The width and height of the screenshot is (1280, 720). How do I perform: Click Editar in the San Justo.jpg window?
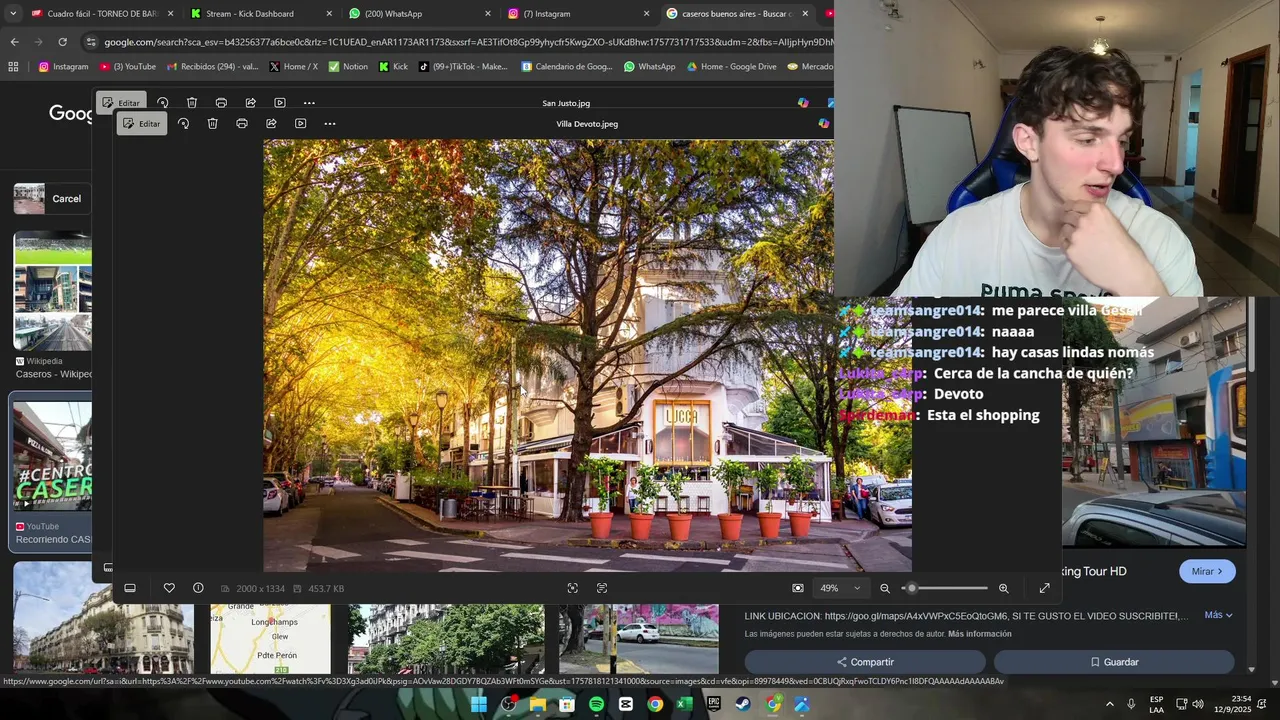point(121,103)
